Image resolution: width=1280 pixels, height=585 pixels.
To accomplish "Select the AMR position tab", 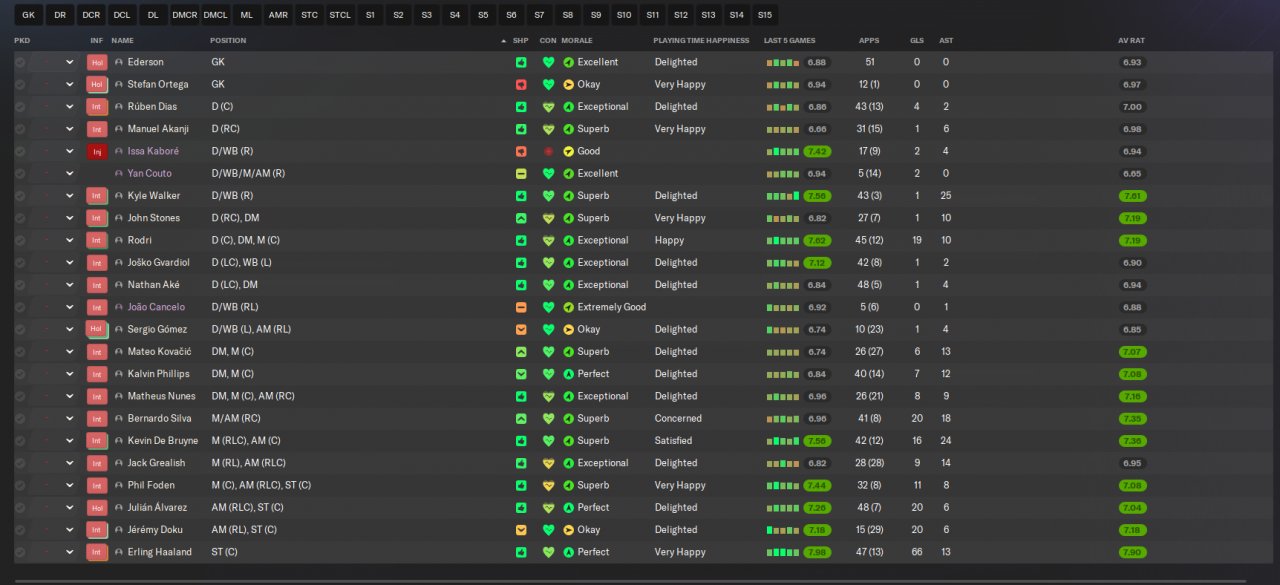I will [278, 15].
